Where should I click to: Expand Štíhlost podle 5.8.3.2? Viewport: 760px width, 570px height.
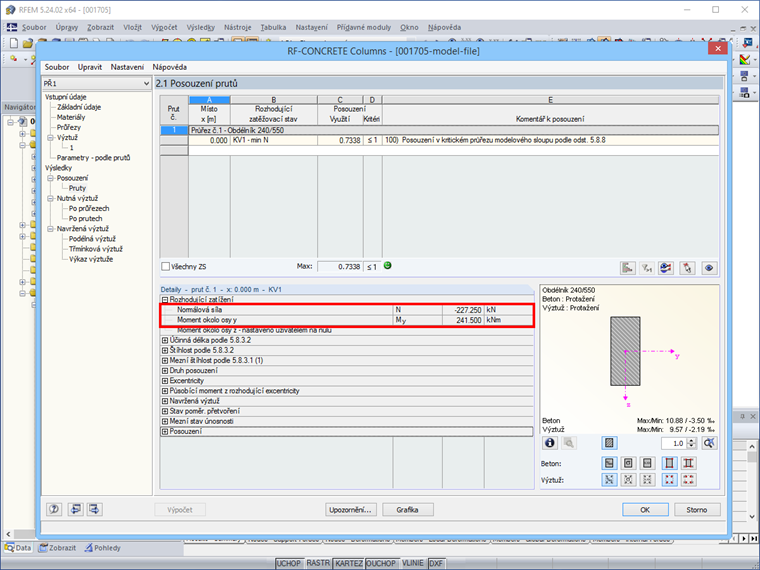pyautogui.click(x=165, y=350)
